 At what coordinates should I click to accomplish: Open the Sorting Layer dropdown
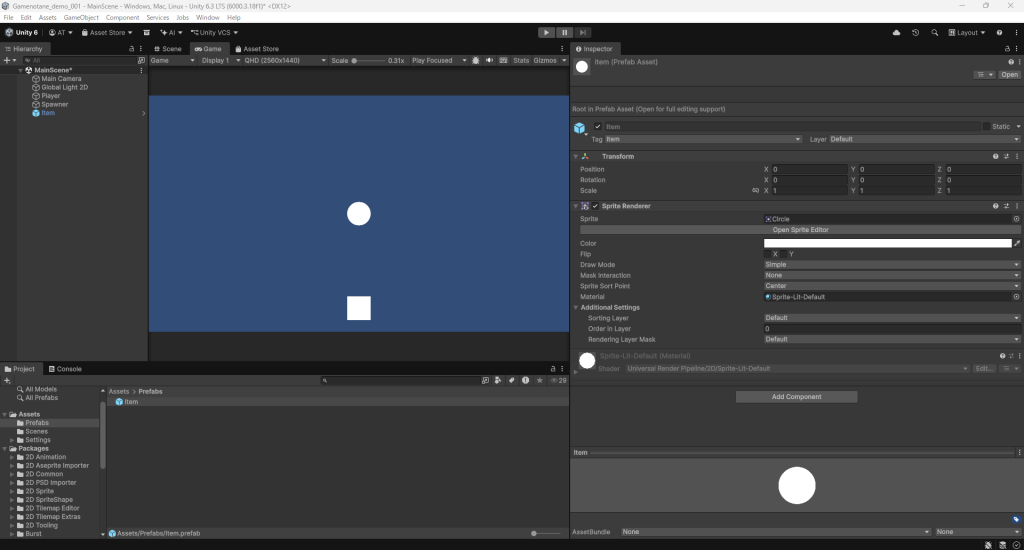pyautogui.click(x=892, y=318)
